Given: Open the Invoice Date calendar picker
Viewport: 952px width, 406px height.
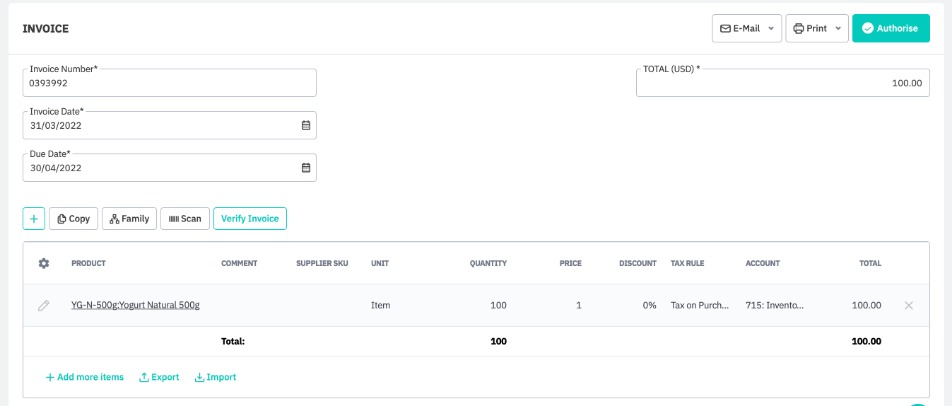Looking at the screenshot, I should point(306,125).
